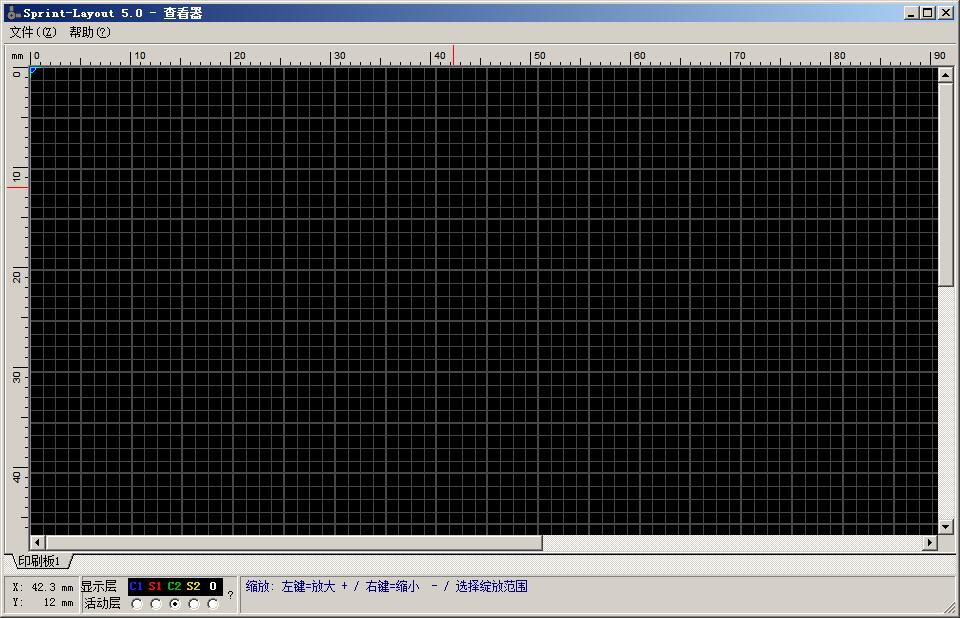Open the 文件 (File) menu
The width and height of the screenshot is (960, 618).
[33, 32]
